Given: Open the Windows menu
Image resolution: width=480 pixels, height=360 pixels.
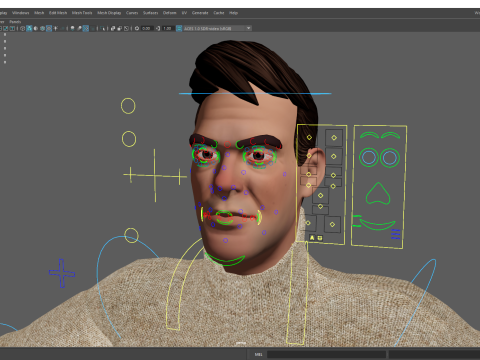Looking at the screenshot, I should coord(21,13).
